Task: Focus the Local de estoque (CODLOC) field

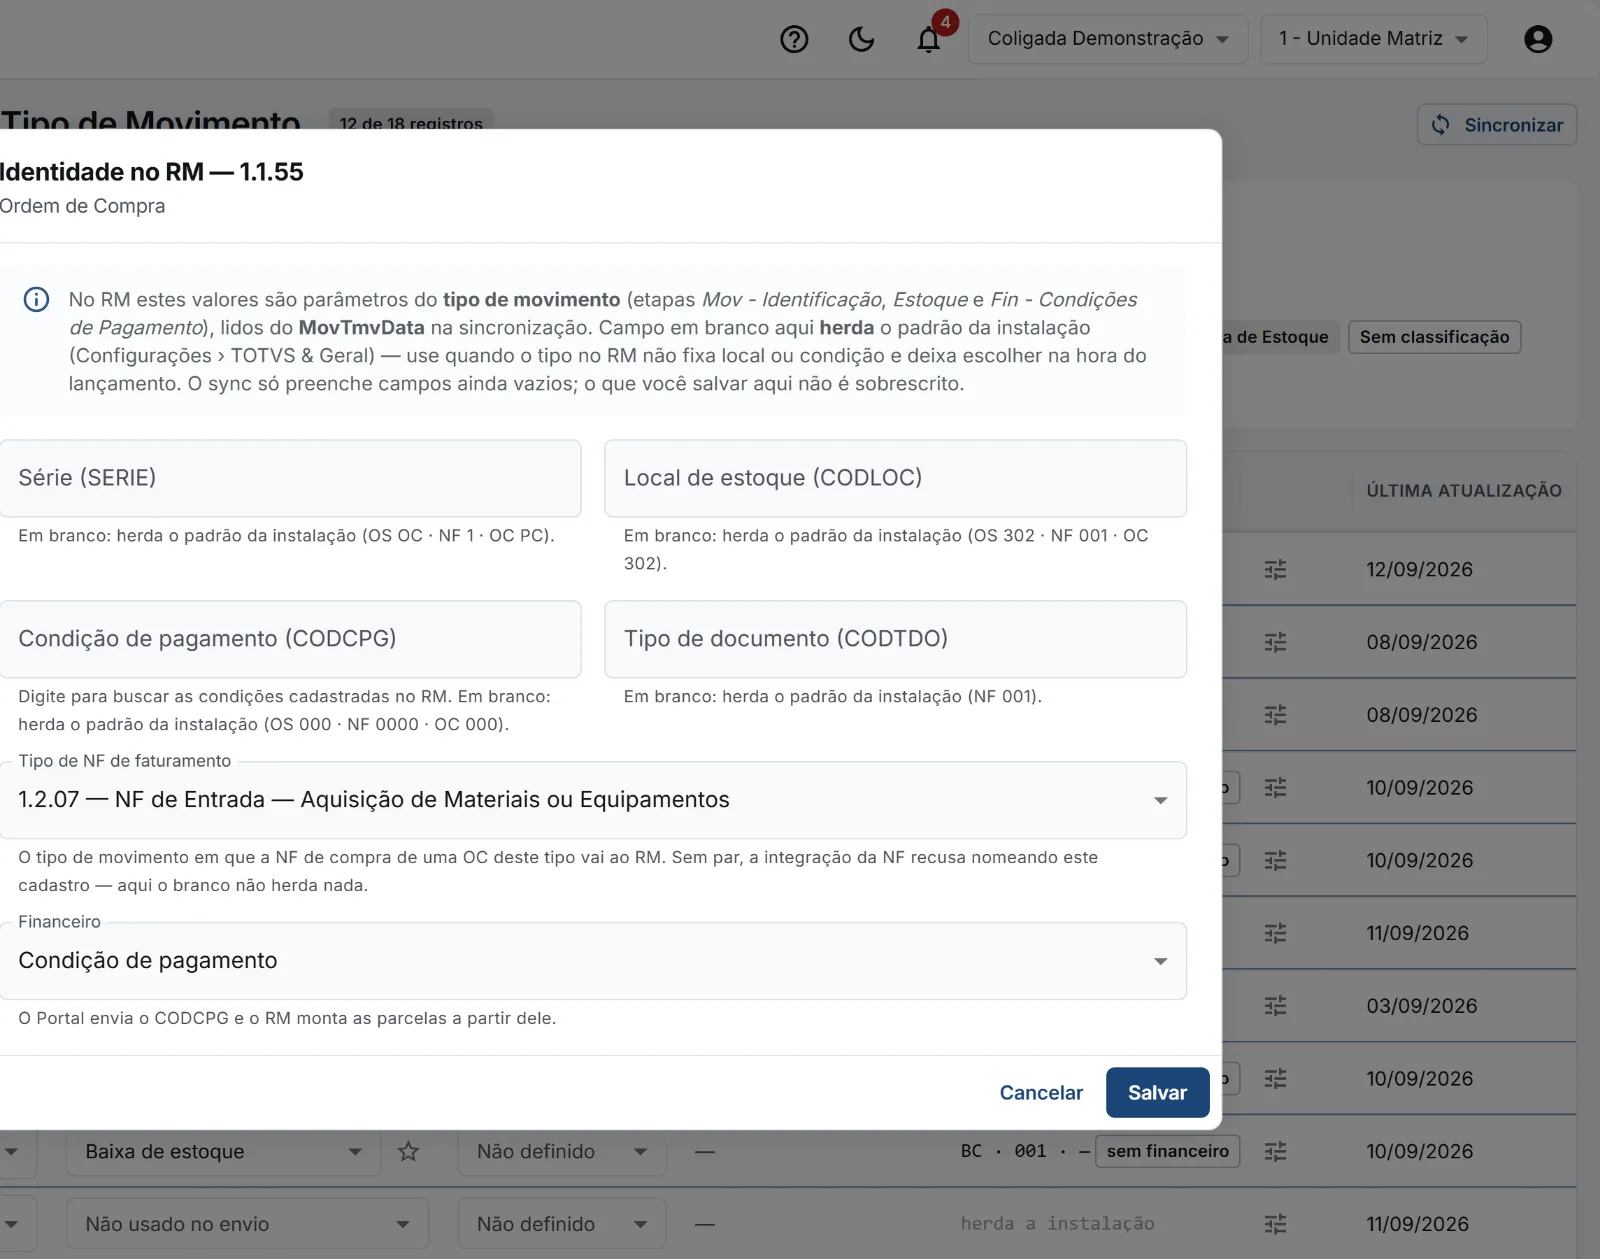Action: click(895, 478)
